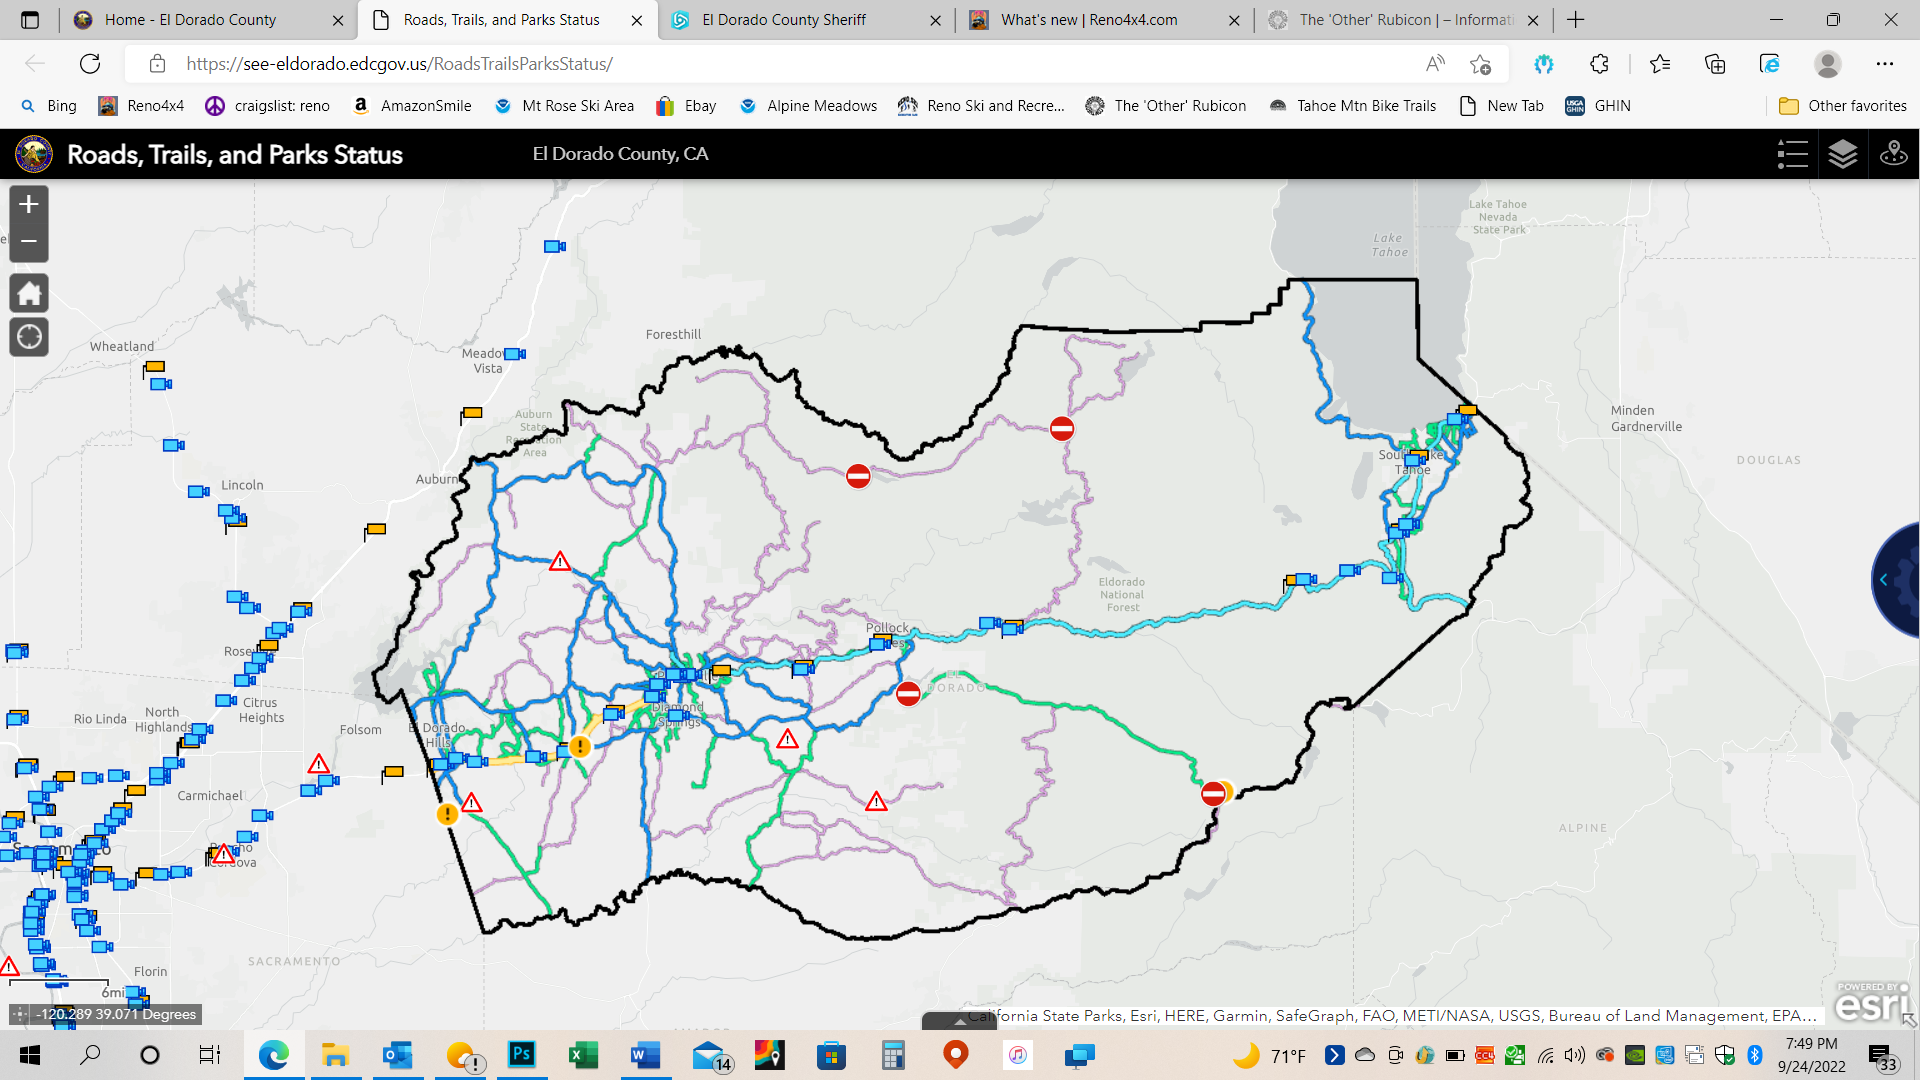This screenshot has height=1080, width=1920.
Task: Click the yellow caution marker near El Dorado Hills
Action: tap(447, 815)
